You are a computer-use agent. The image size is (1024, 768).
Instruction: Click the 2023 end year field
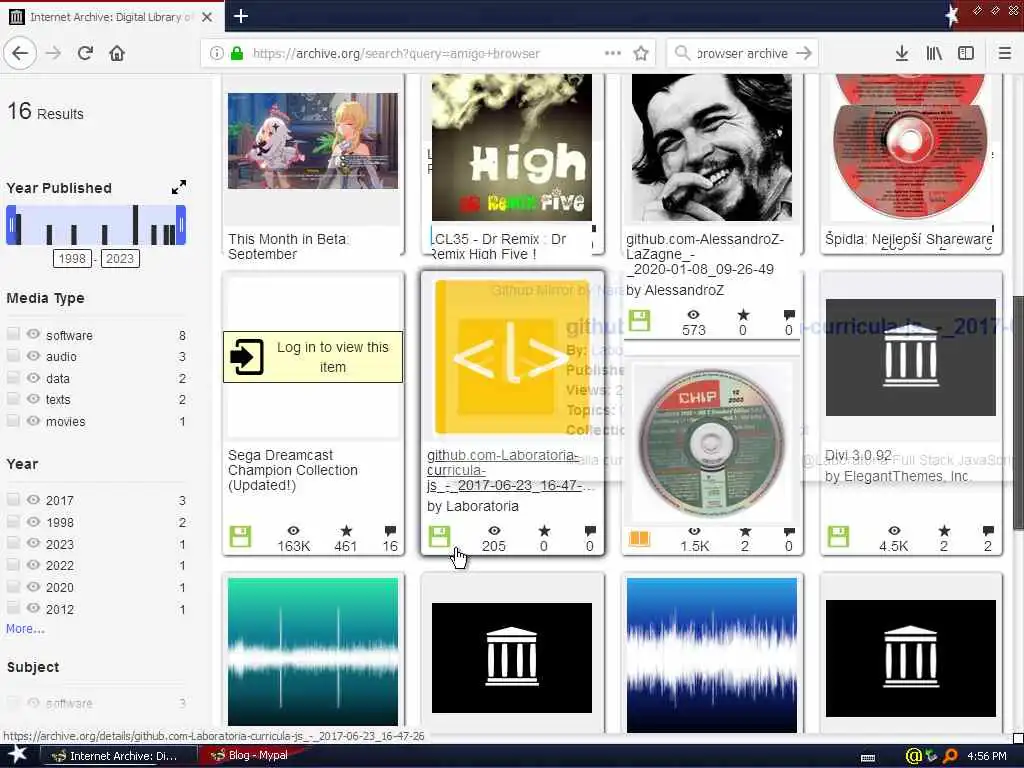tap(120, 259)
